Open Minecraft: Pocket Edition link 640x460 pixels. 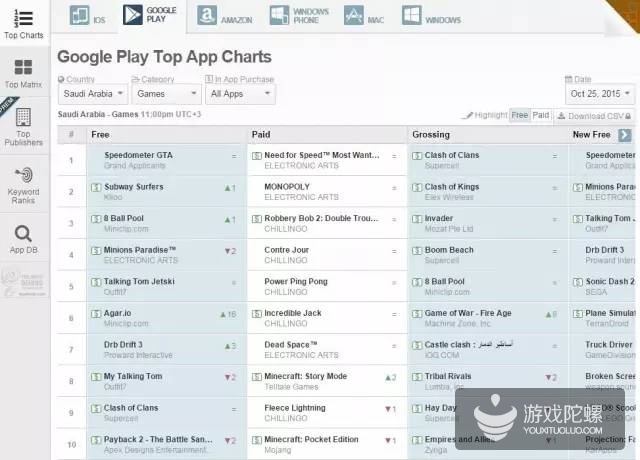click(311, 439)
